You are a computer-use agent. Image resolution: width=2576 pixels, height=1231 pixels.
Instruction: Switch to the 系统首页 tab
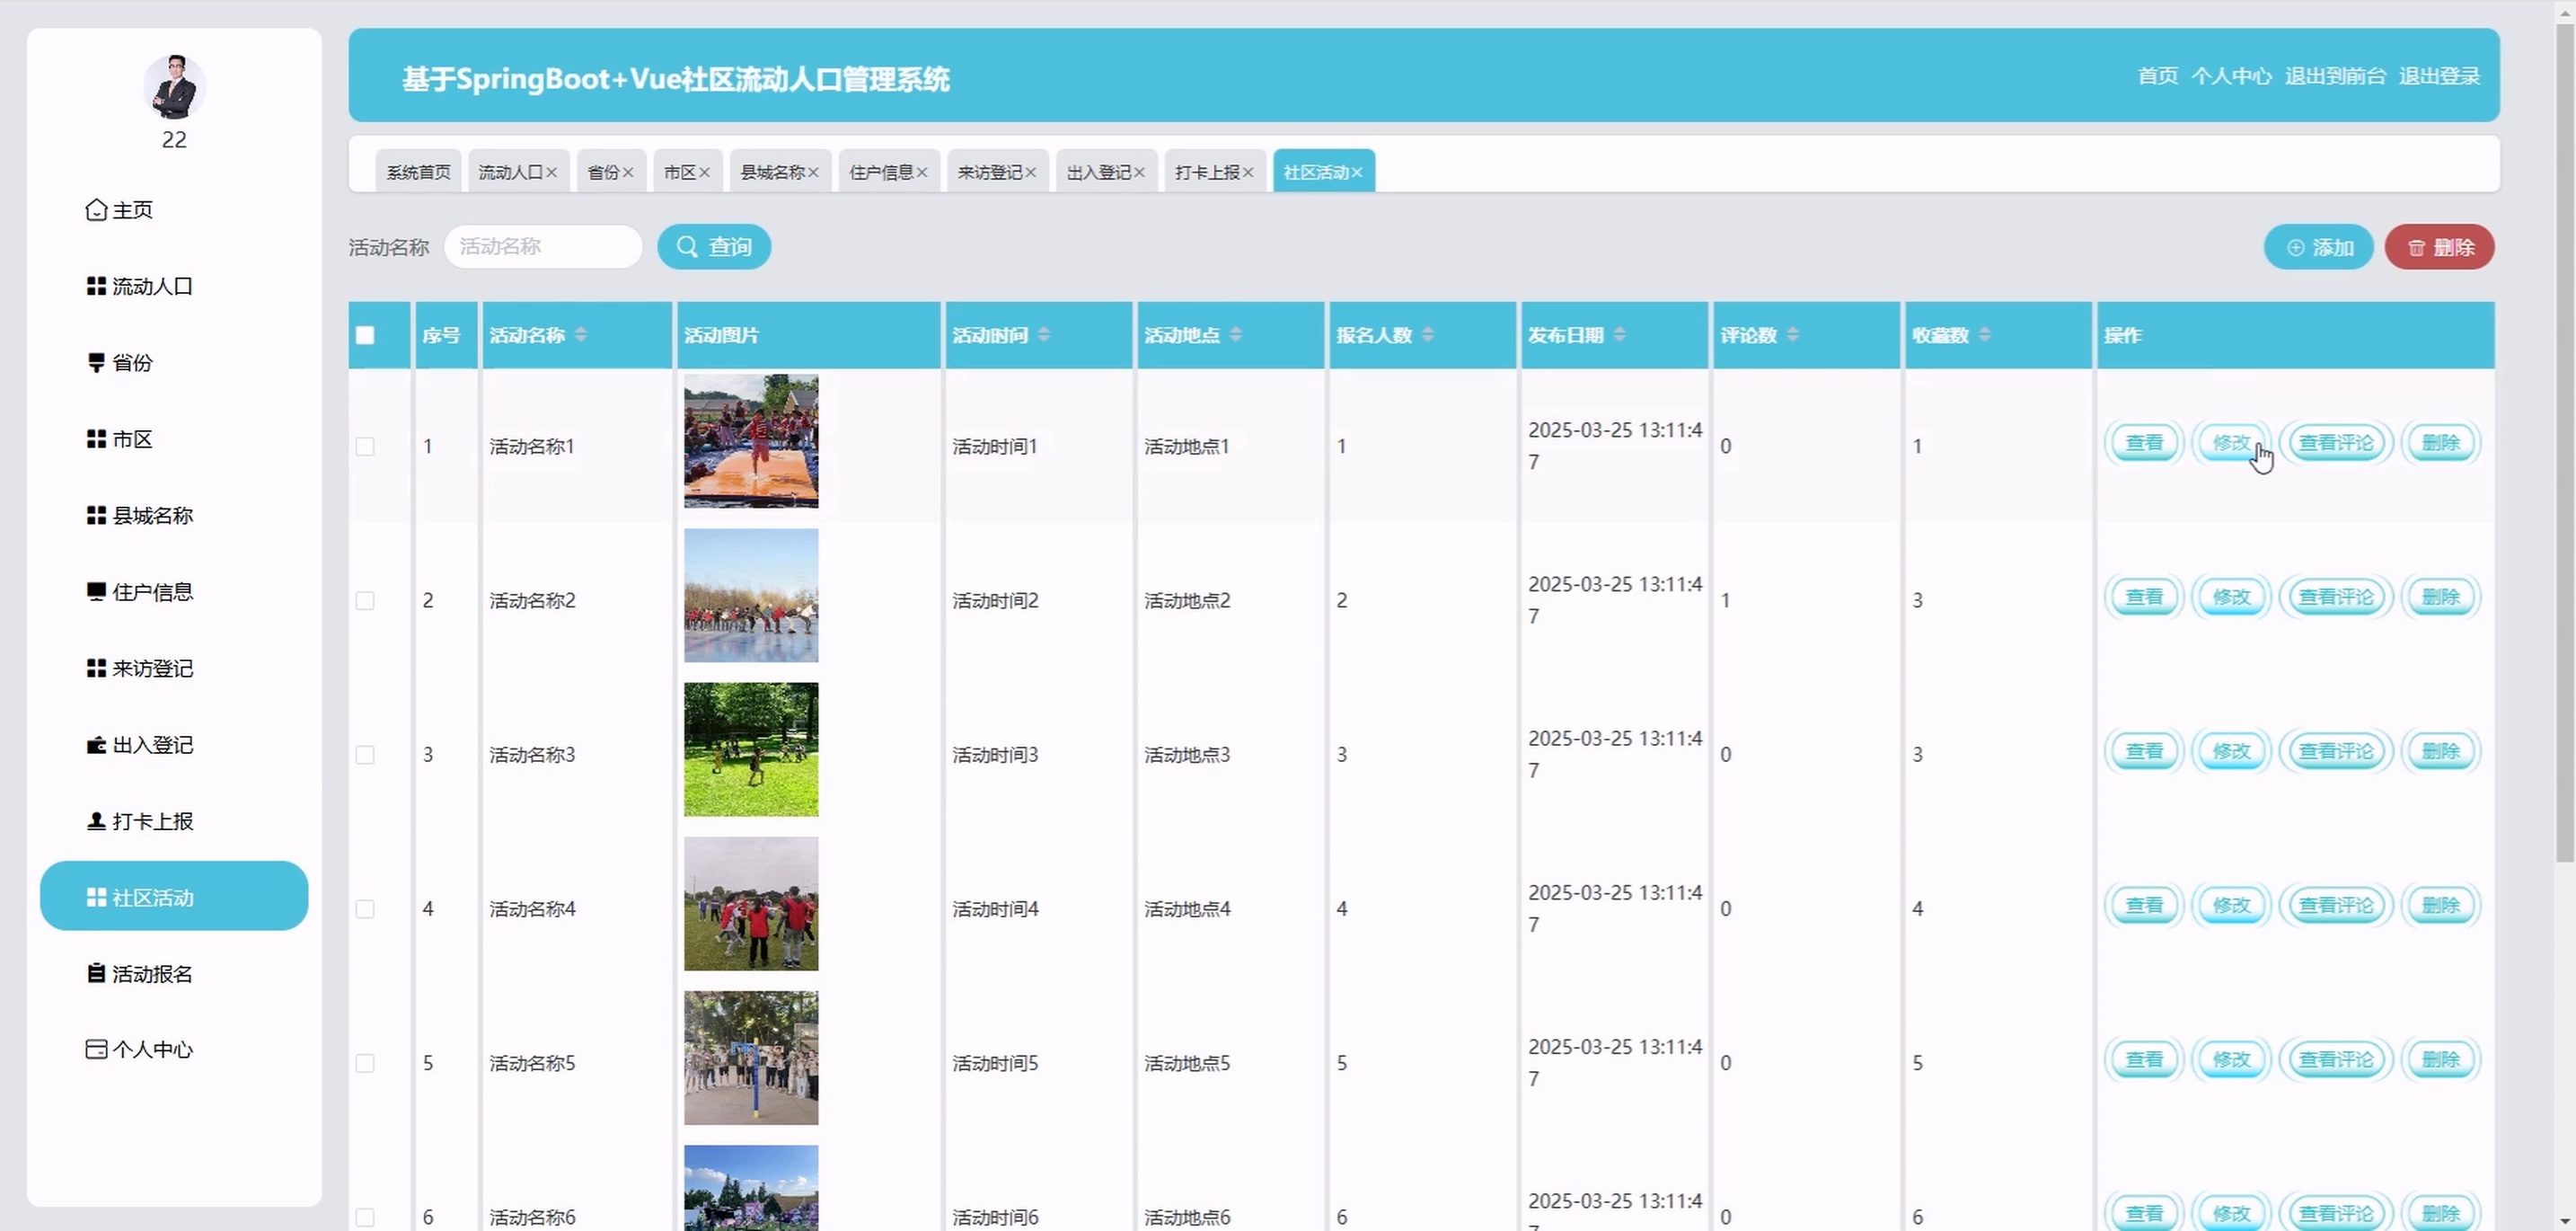point(418,172)
